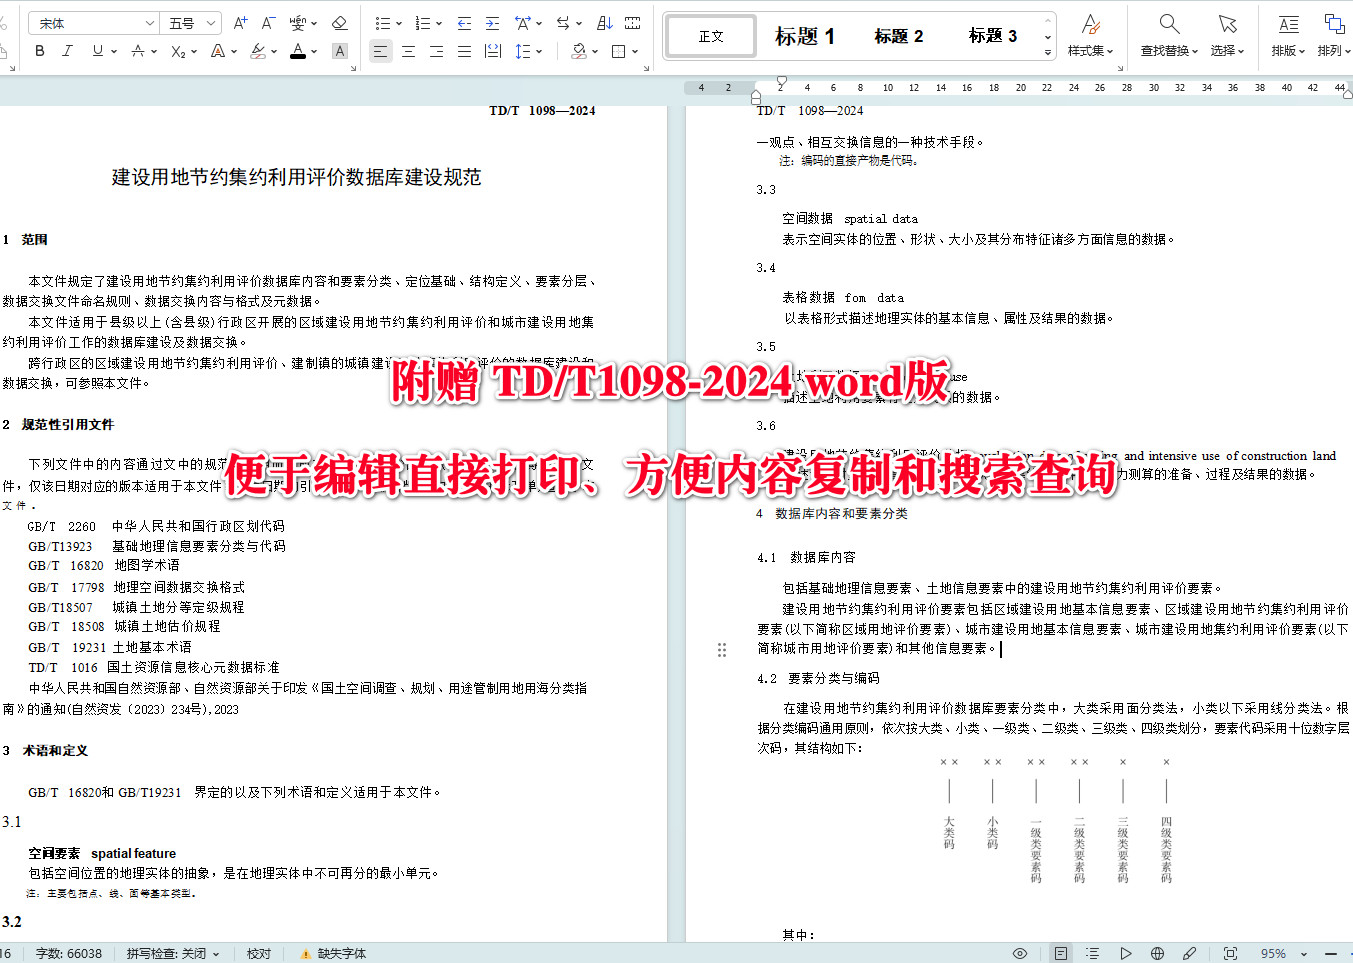1353x963 pixels.
Task: Toggle page layout view in status bar
Action: (1061, 953)
